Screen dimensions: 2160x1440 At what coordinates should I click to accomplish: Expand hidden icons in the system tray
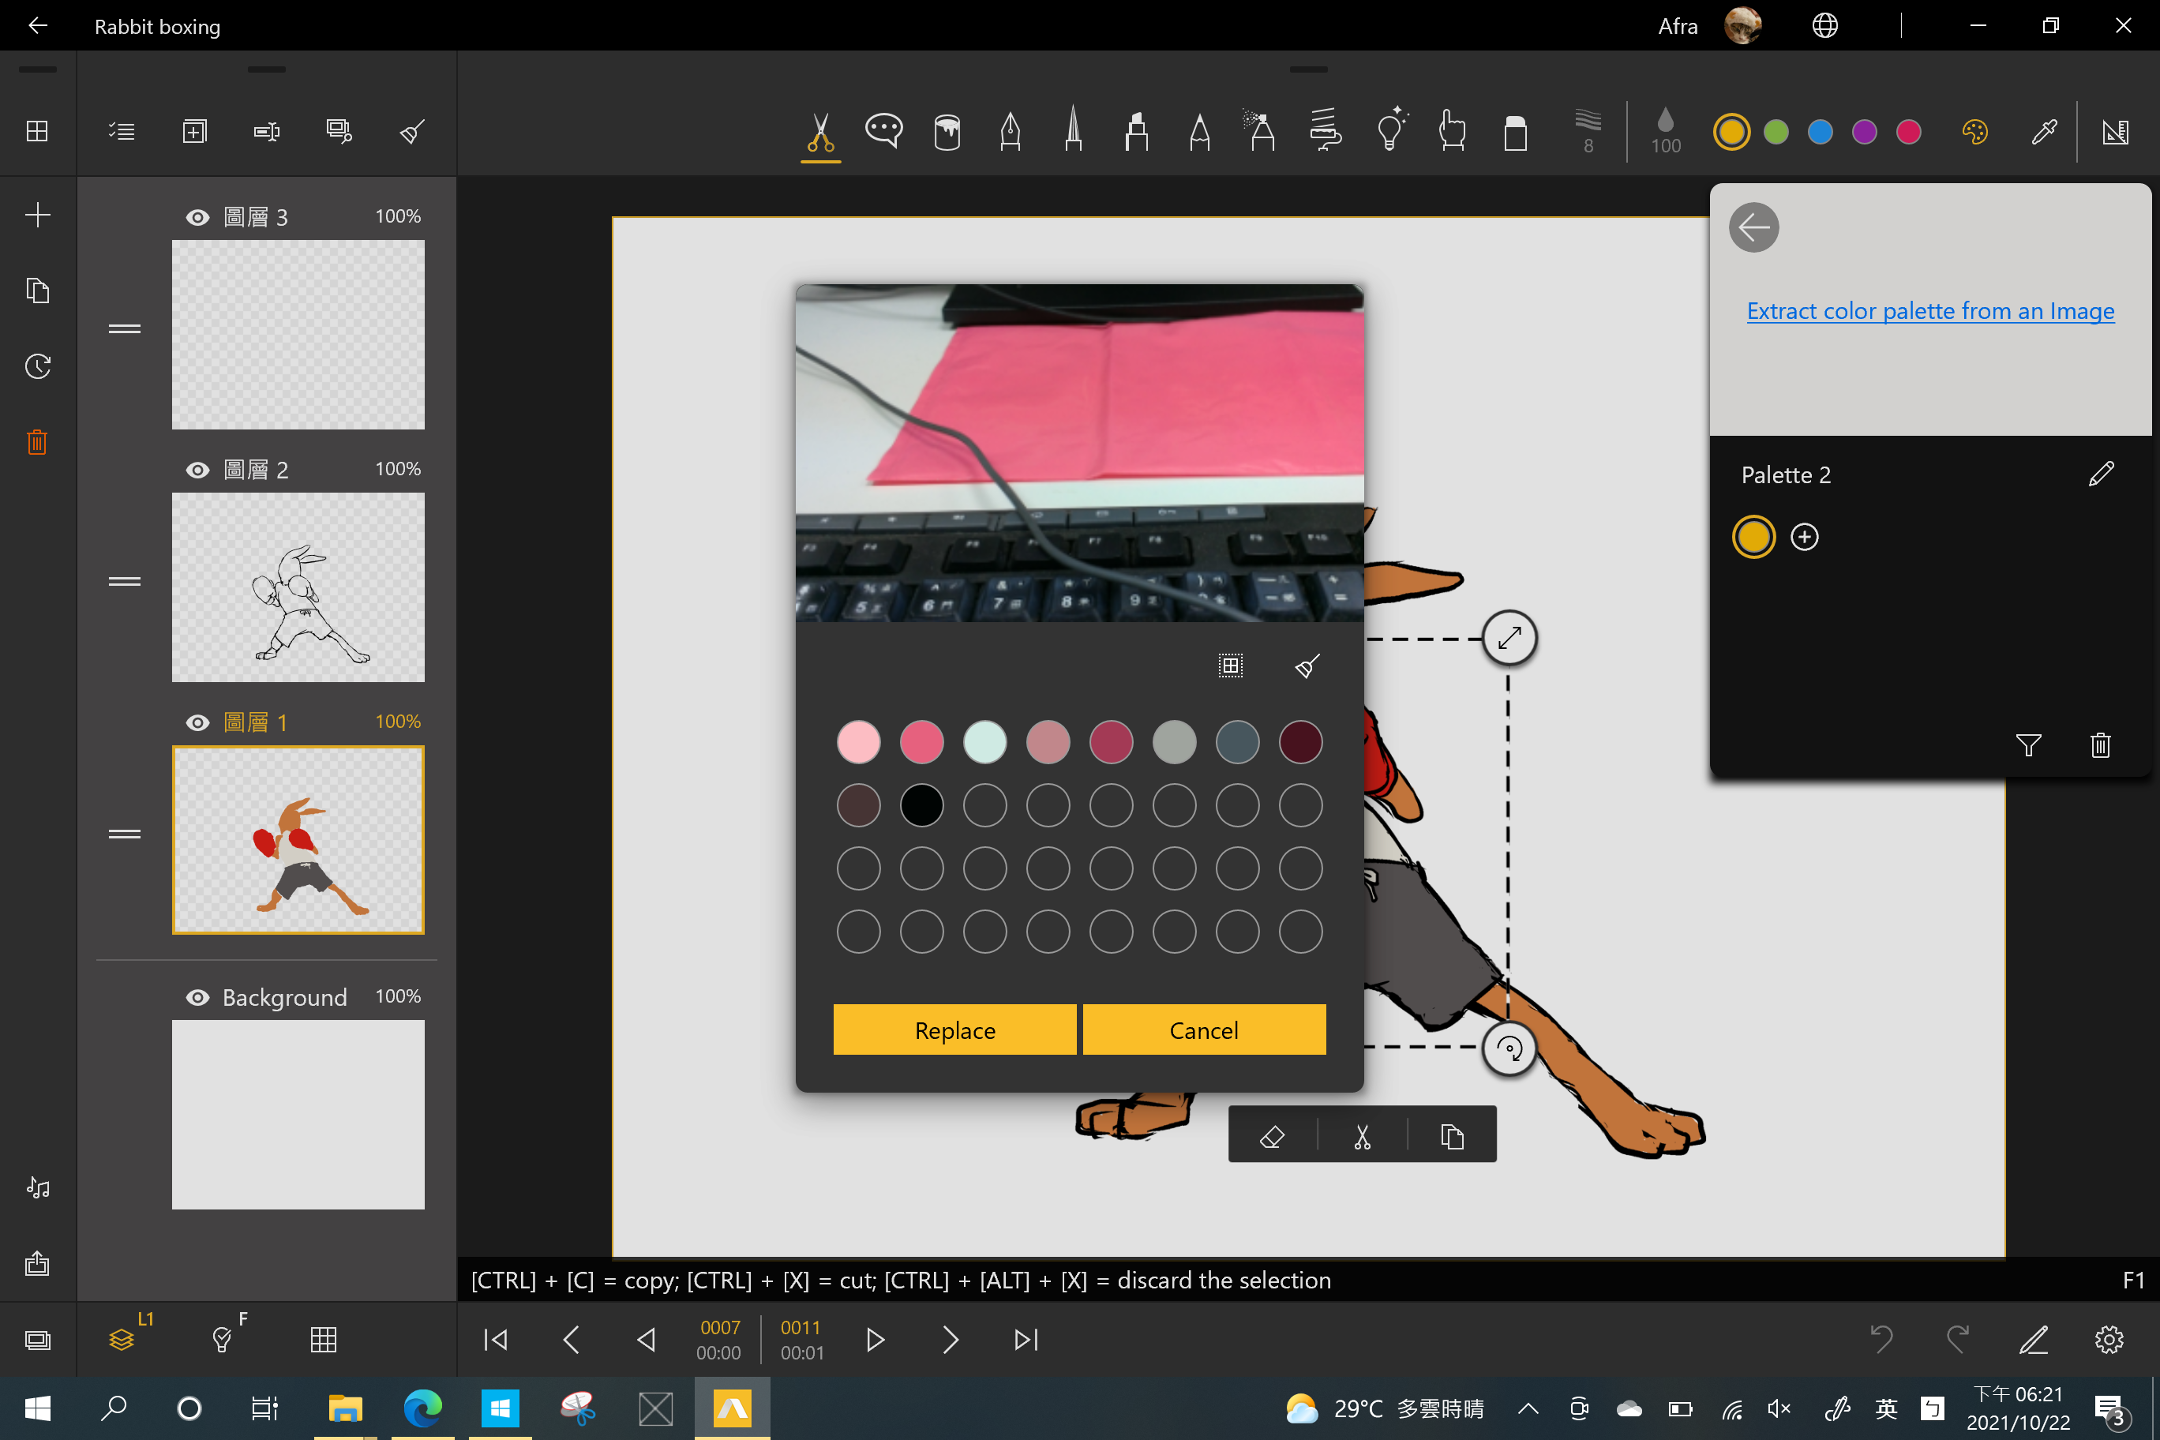coord(1527,1408)
